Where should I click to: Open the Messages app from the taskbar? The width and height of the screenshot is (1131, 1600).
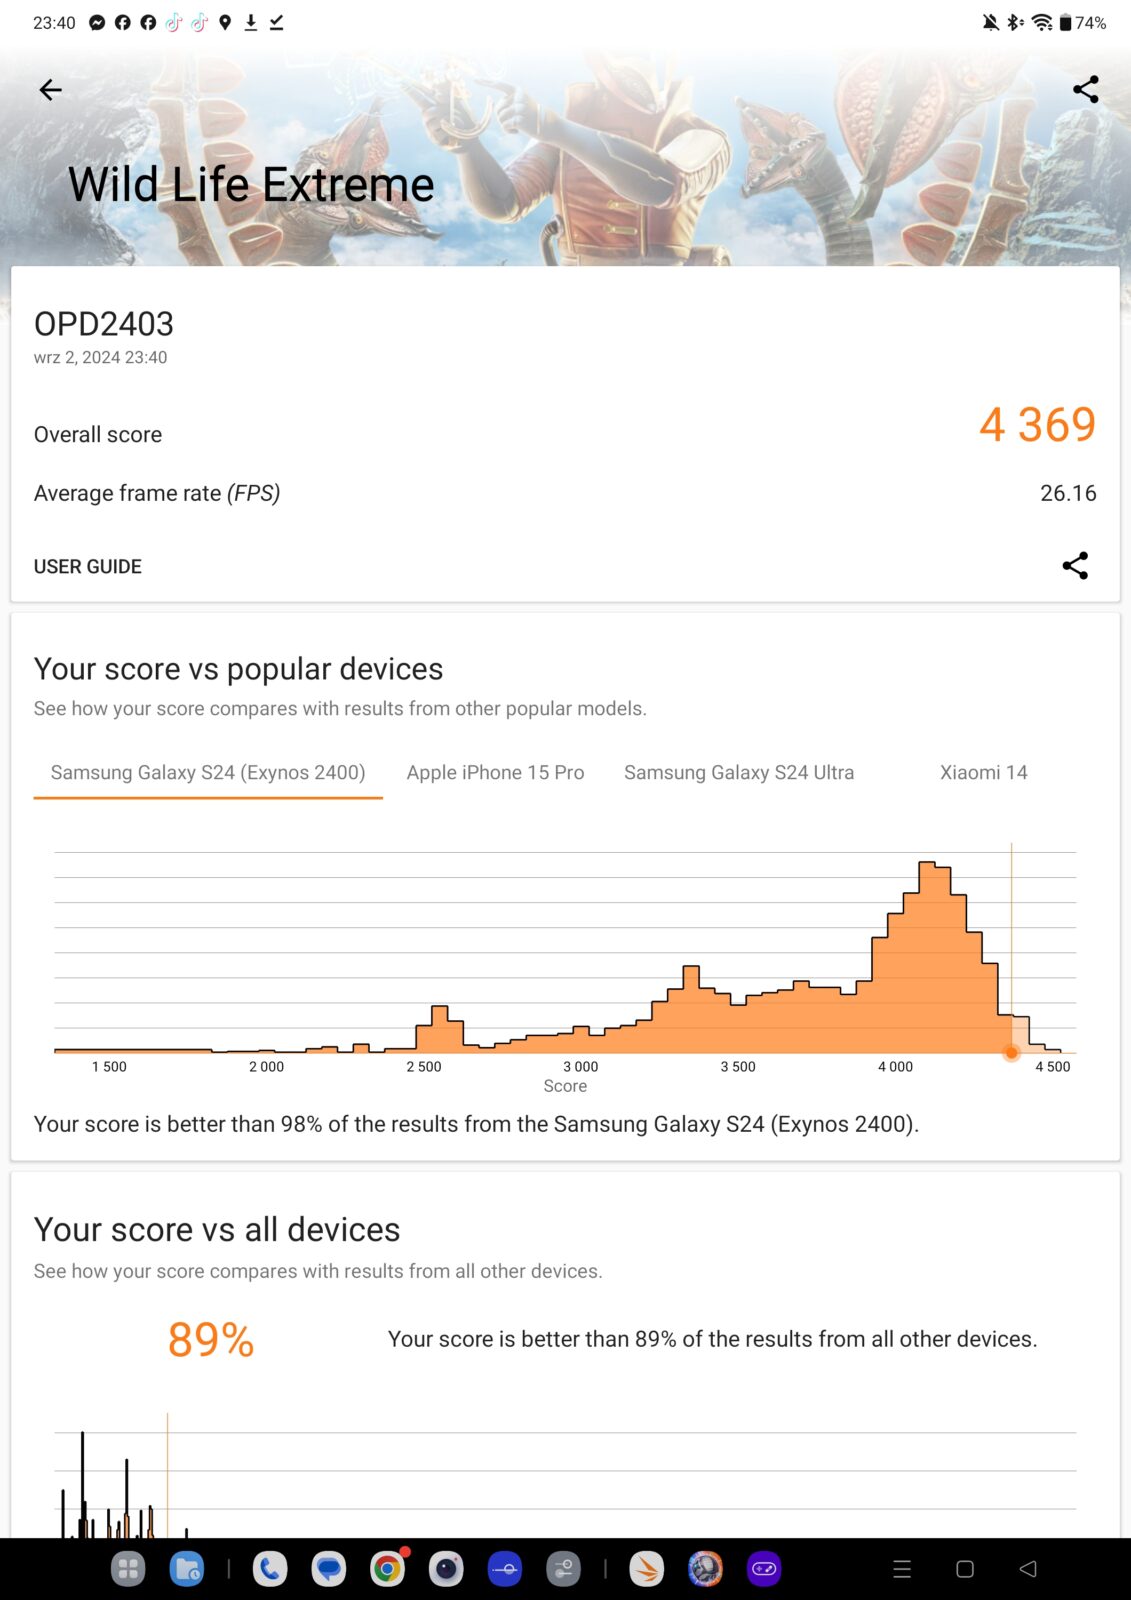(328, 1569)
